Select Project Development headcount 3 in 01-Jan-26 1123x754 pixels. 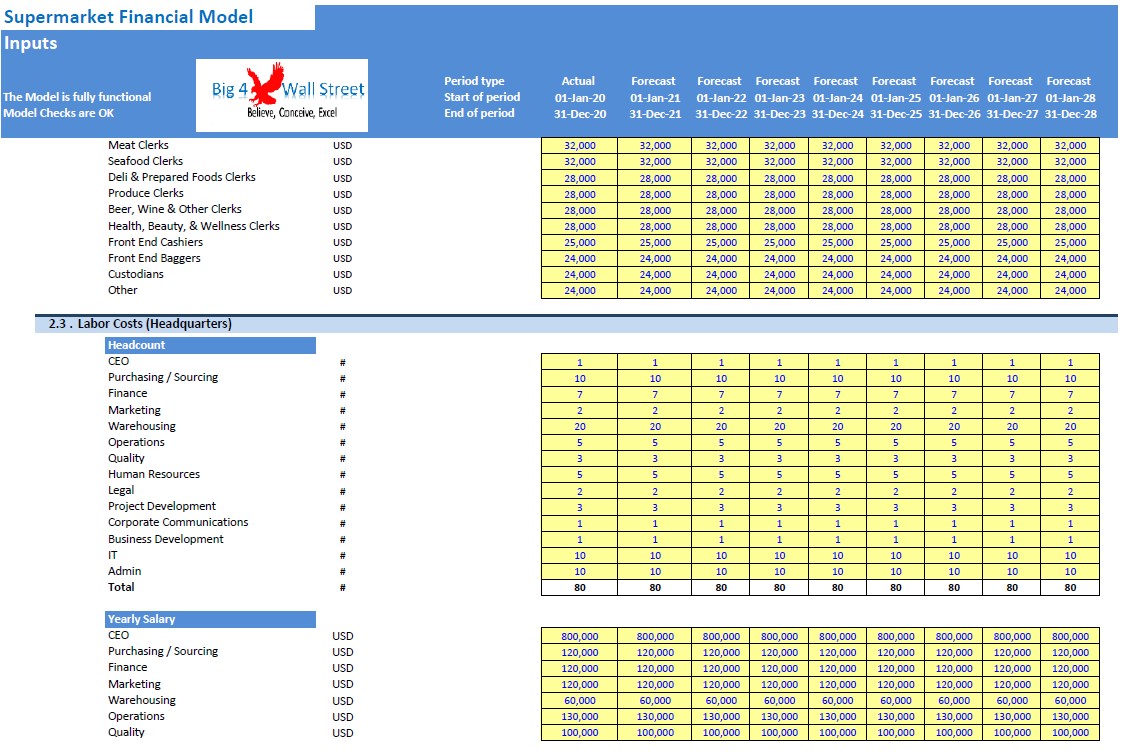(x=953, y=508)
